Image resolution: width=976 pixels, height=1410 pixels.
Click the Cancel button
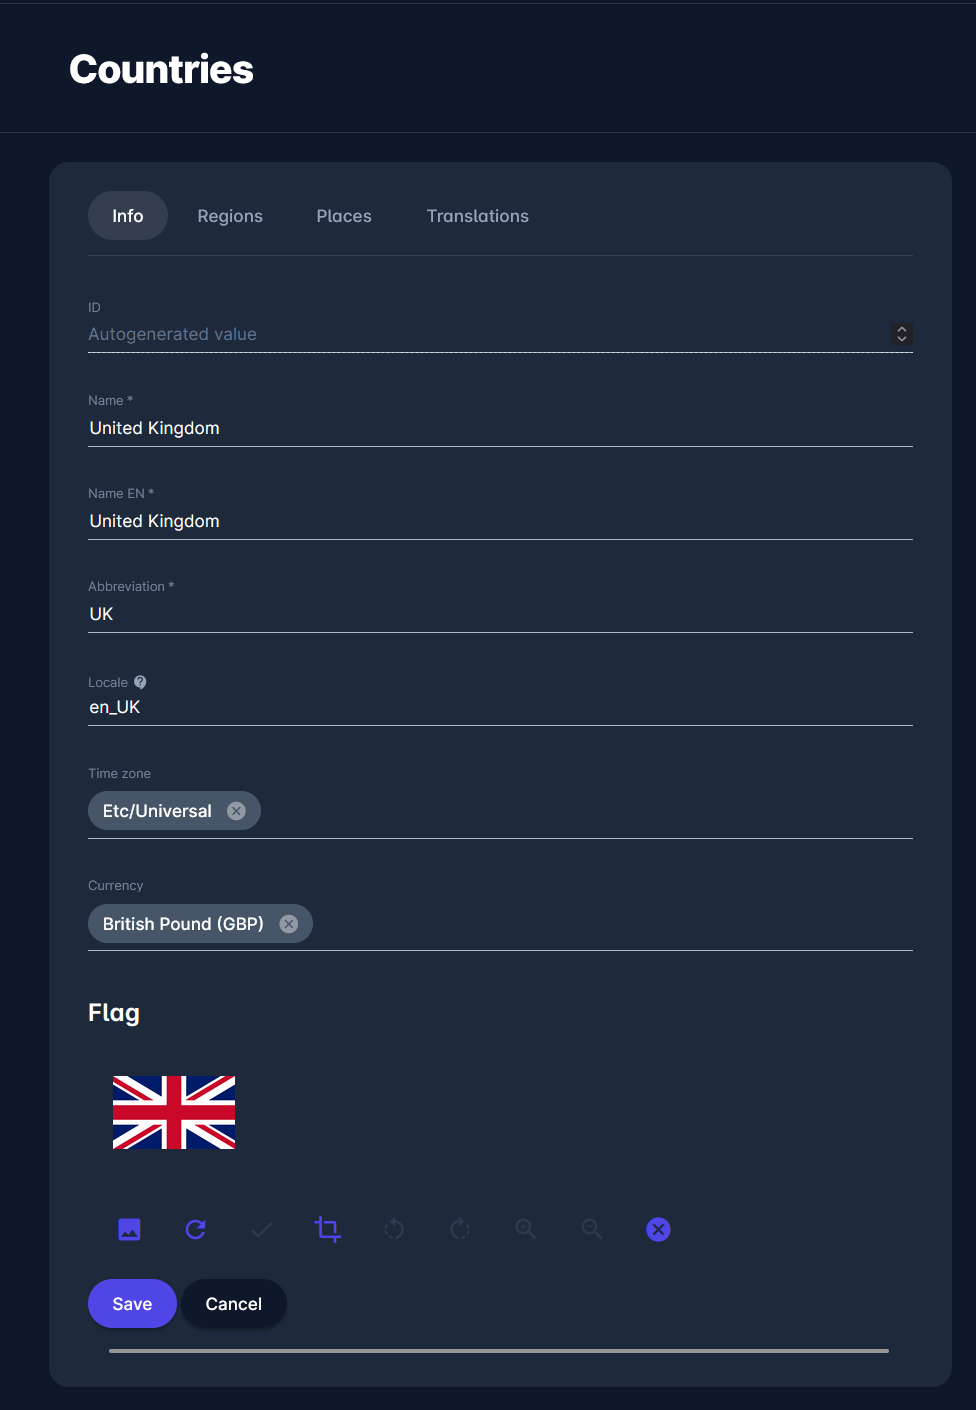(234, 1304)
